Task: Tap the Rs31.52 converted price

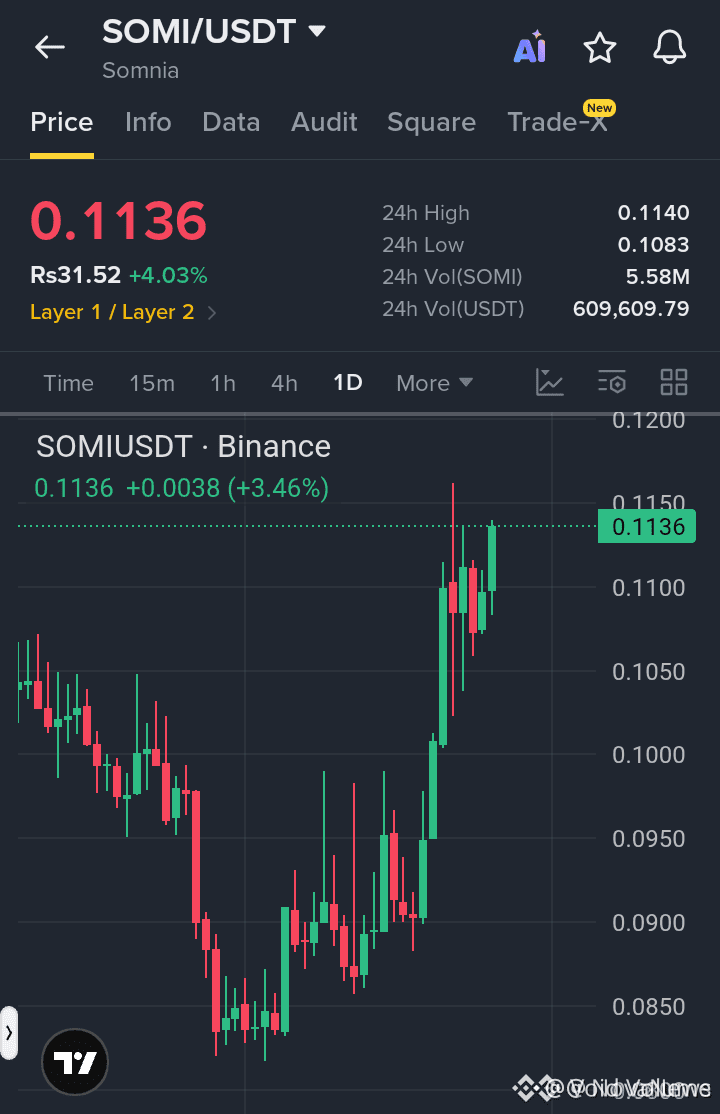Action: pos(75,275)
